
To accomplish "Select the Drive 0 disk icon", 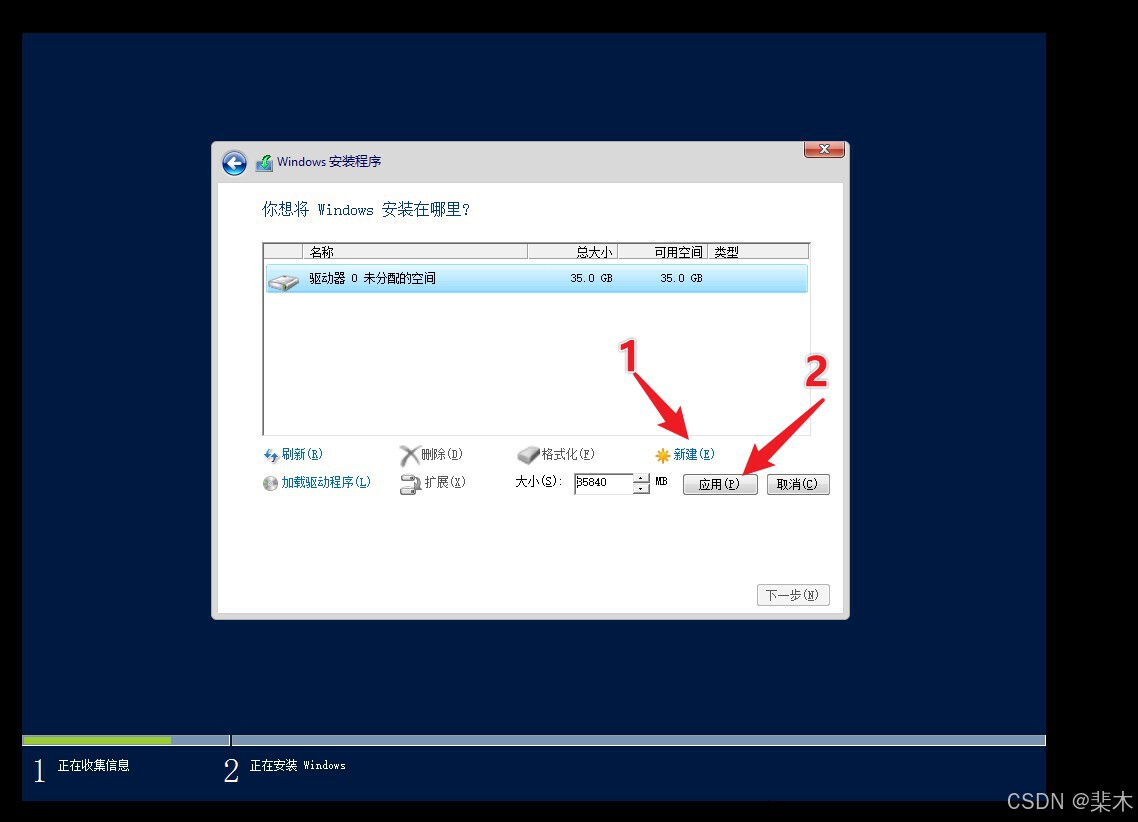I will (283, 281).
